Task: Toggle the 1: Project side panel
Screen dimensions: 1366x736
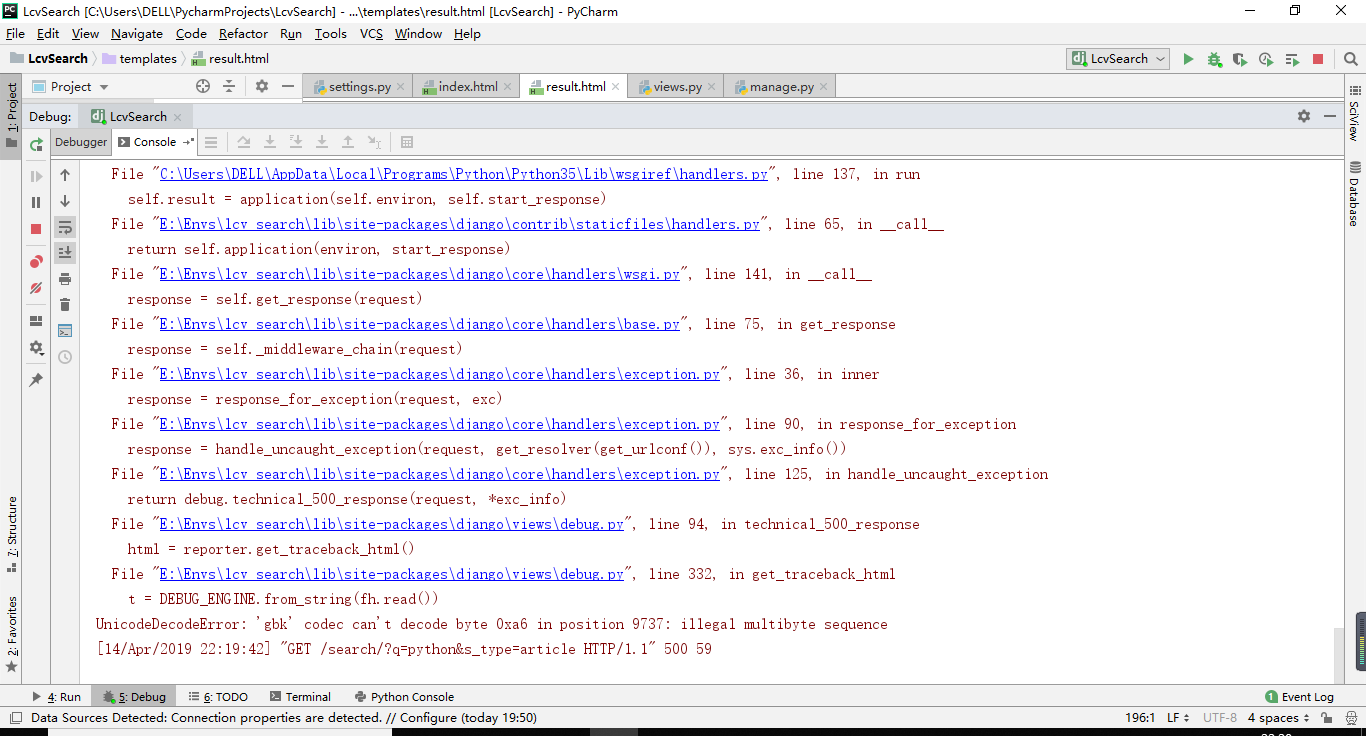Action: coord(12,115)
